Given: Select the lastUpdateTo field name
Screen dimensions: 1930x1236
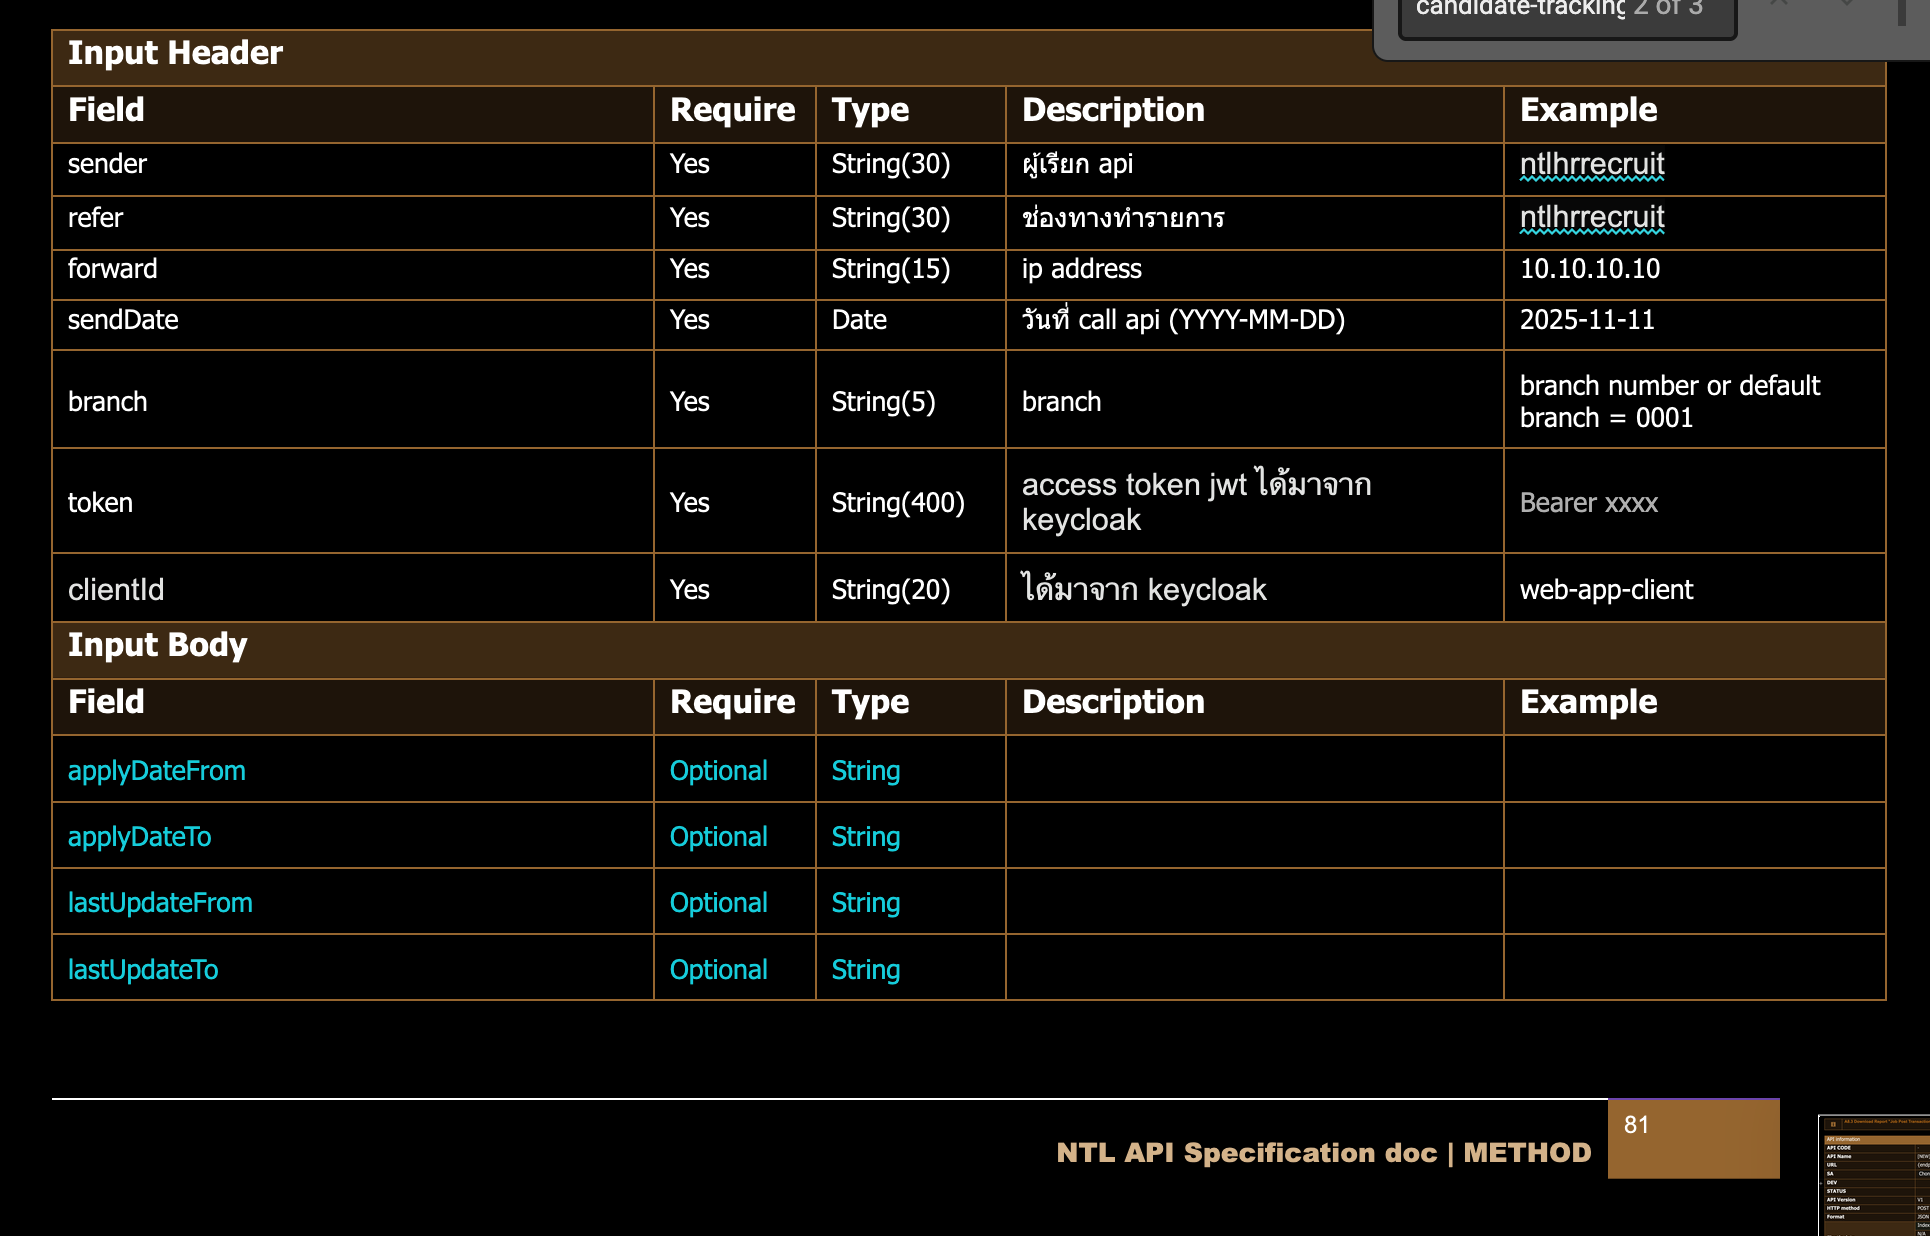Looking at the screenshot, I should click(x=143, y=970).
